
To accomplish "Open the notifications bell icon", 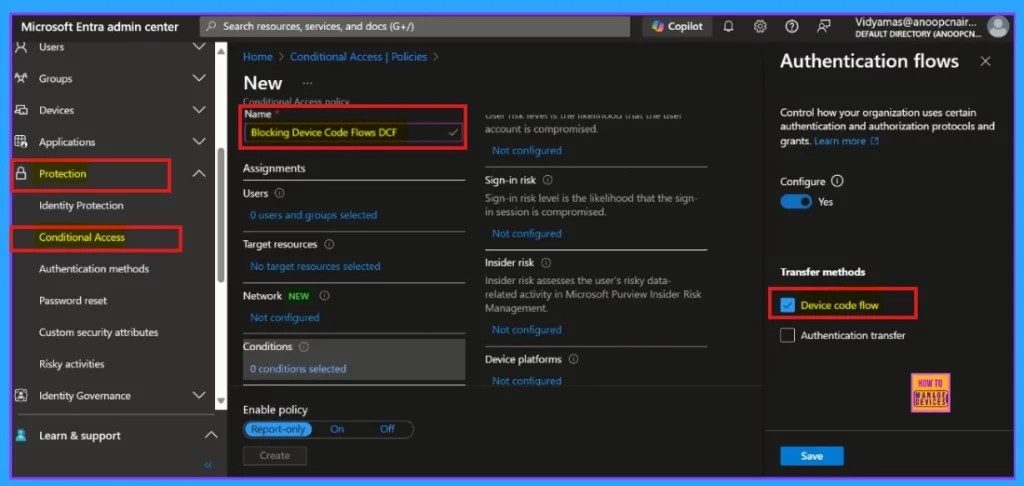I will click(x=728, y=27).
